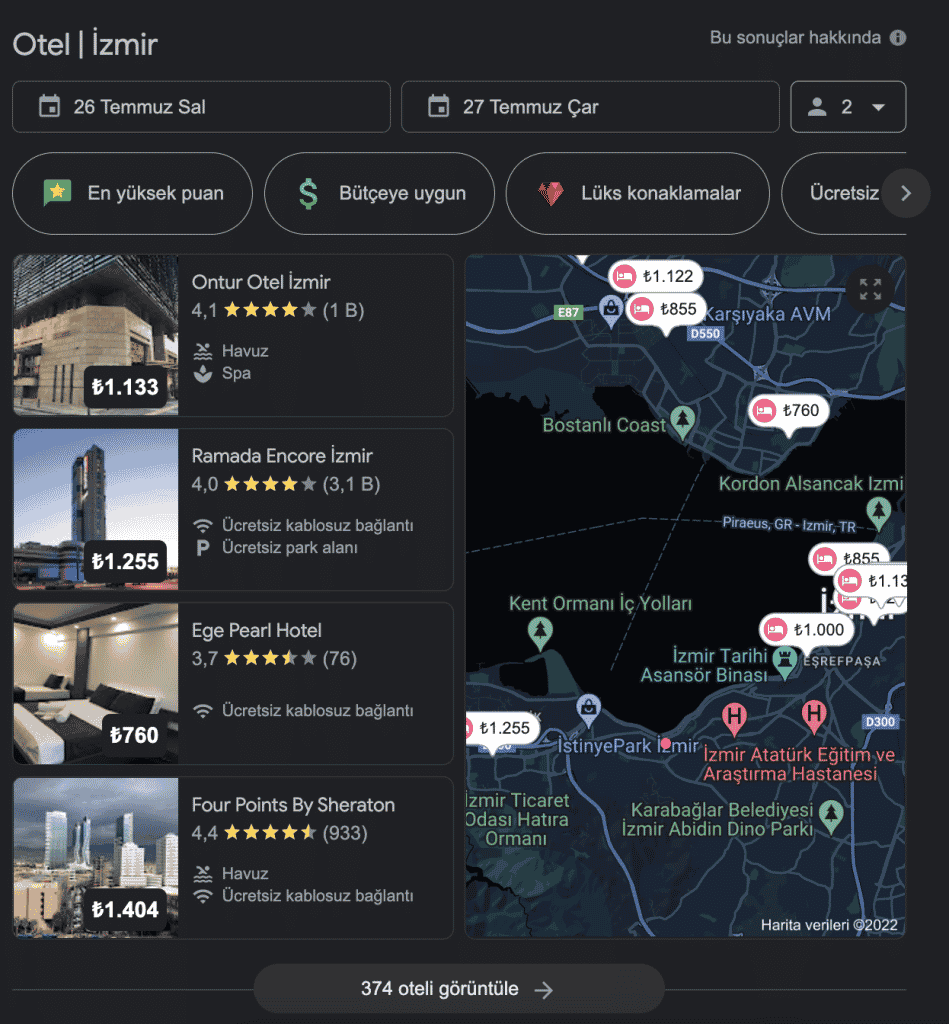Open check-in date 26 Temmuz Sal
Viewport: 949px width, 1024px height.
point(201,107)
